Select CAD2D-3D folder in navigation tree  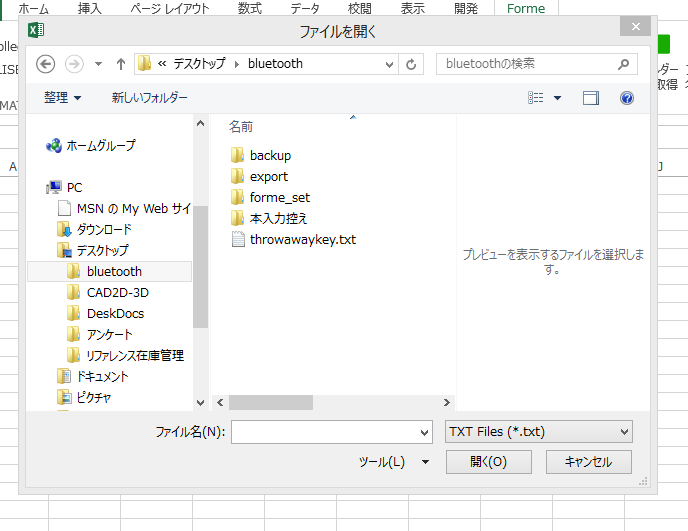pos(117,292)
